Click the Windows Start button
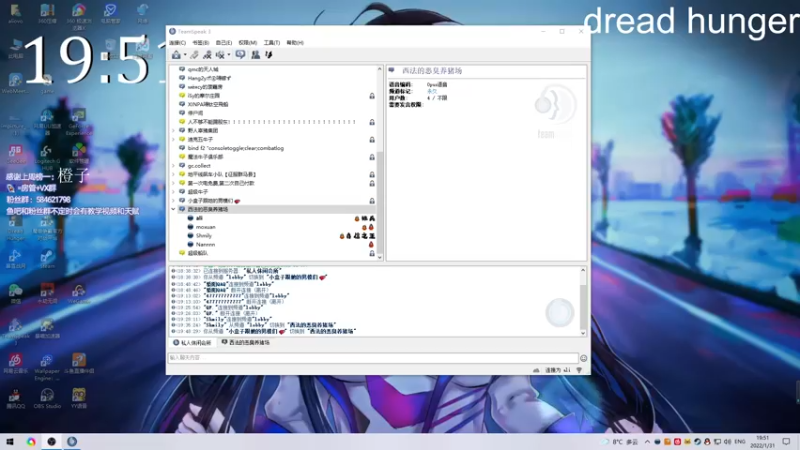Image resolution: width=800 pixels, height=450 pixels. click(x=10, y=441)
